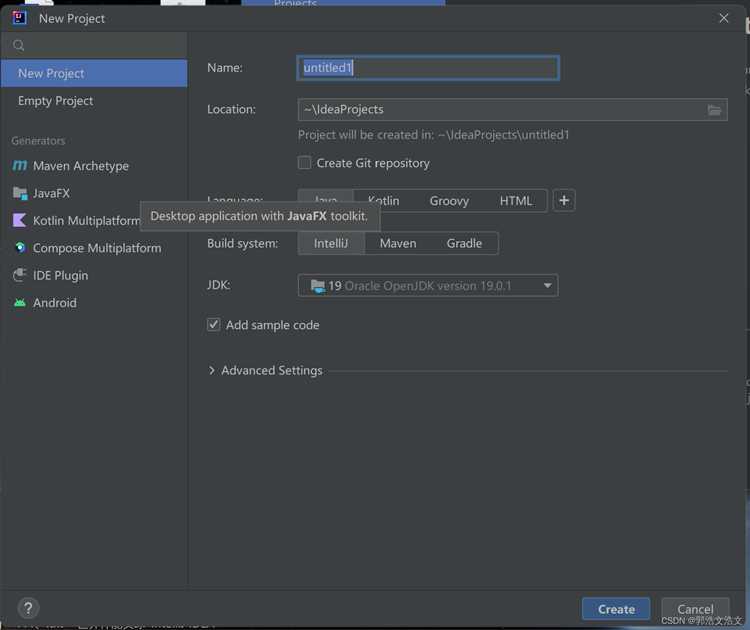Pick the Kotlin Multiplatform generator icon
This screenshot has height=630, width=750.
20,221
